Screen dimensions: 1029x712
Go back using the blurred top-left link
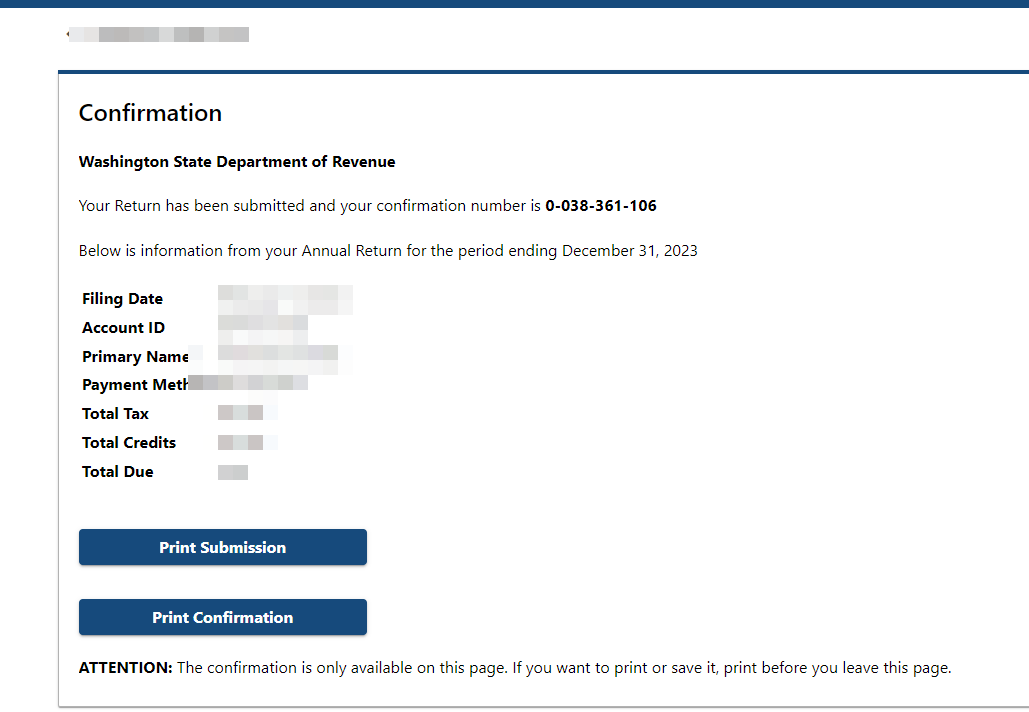pyautogui.click(x=158, y=34)
